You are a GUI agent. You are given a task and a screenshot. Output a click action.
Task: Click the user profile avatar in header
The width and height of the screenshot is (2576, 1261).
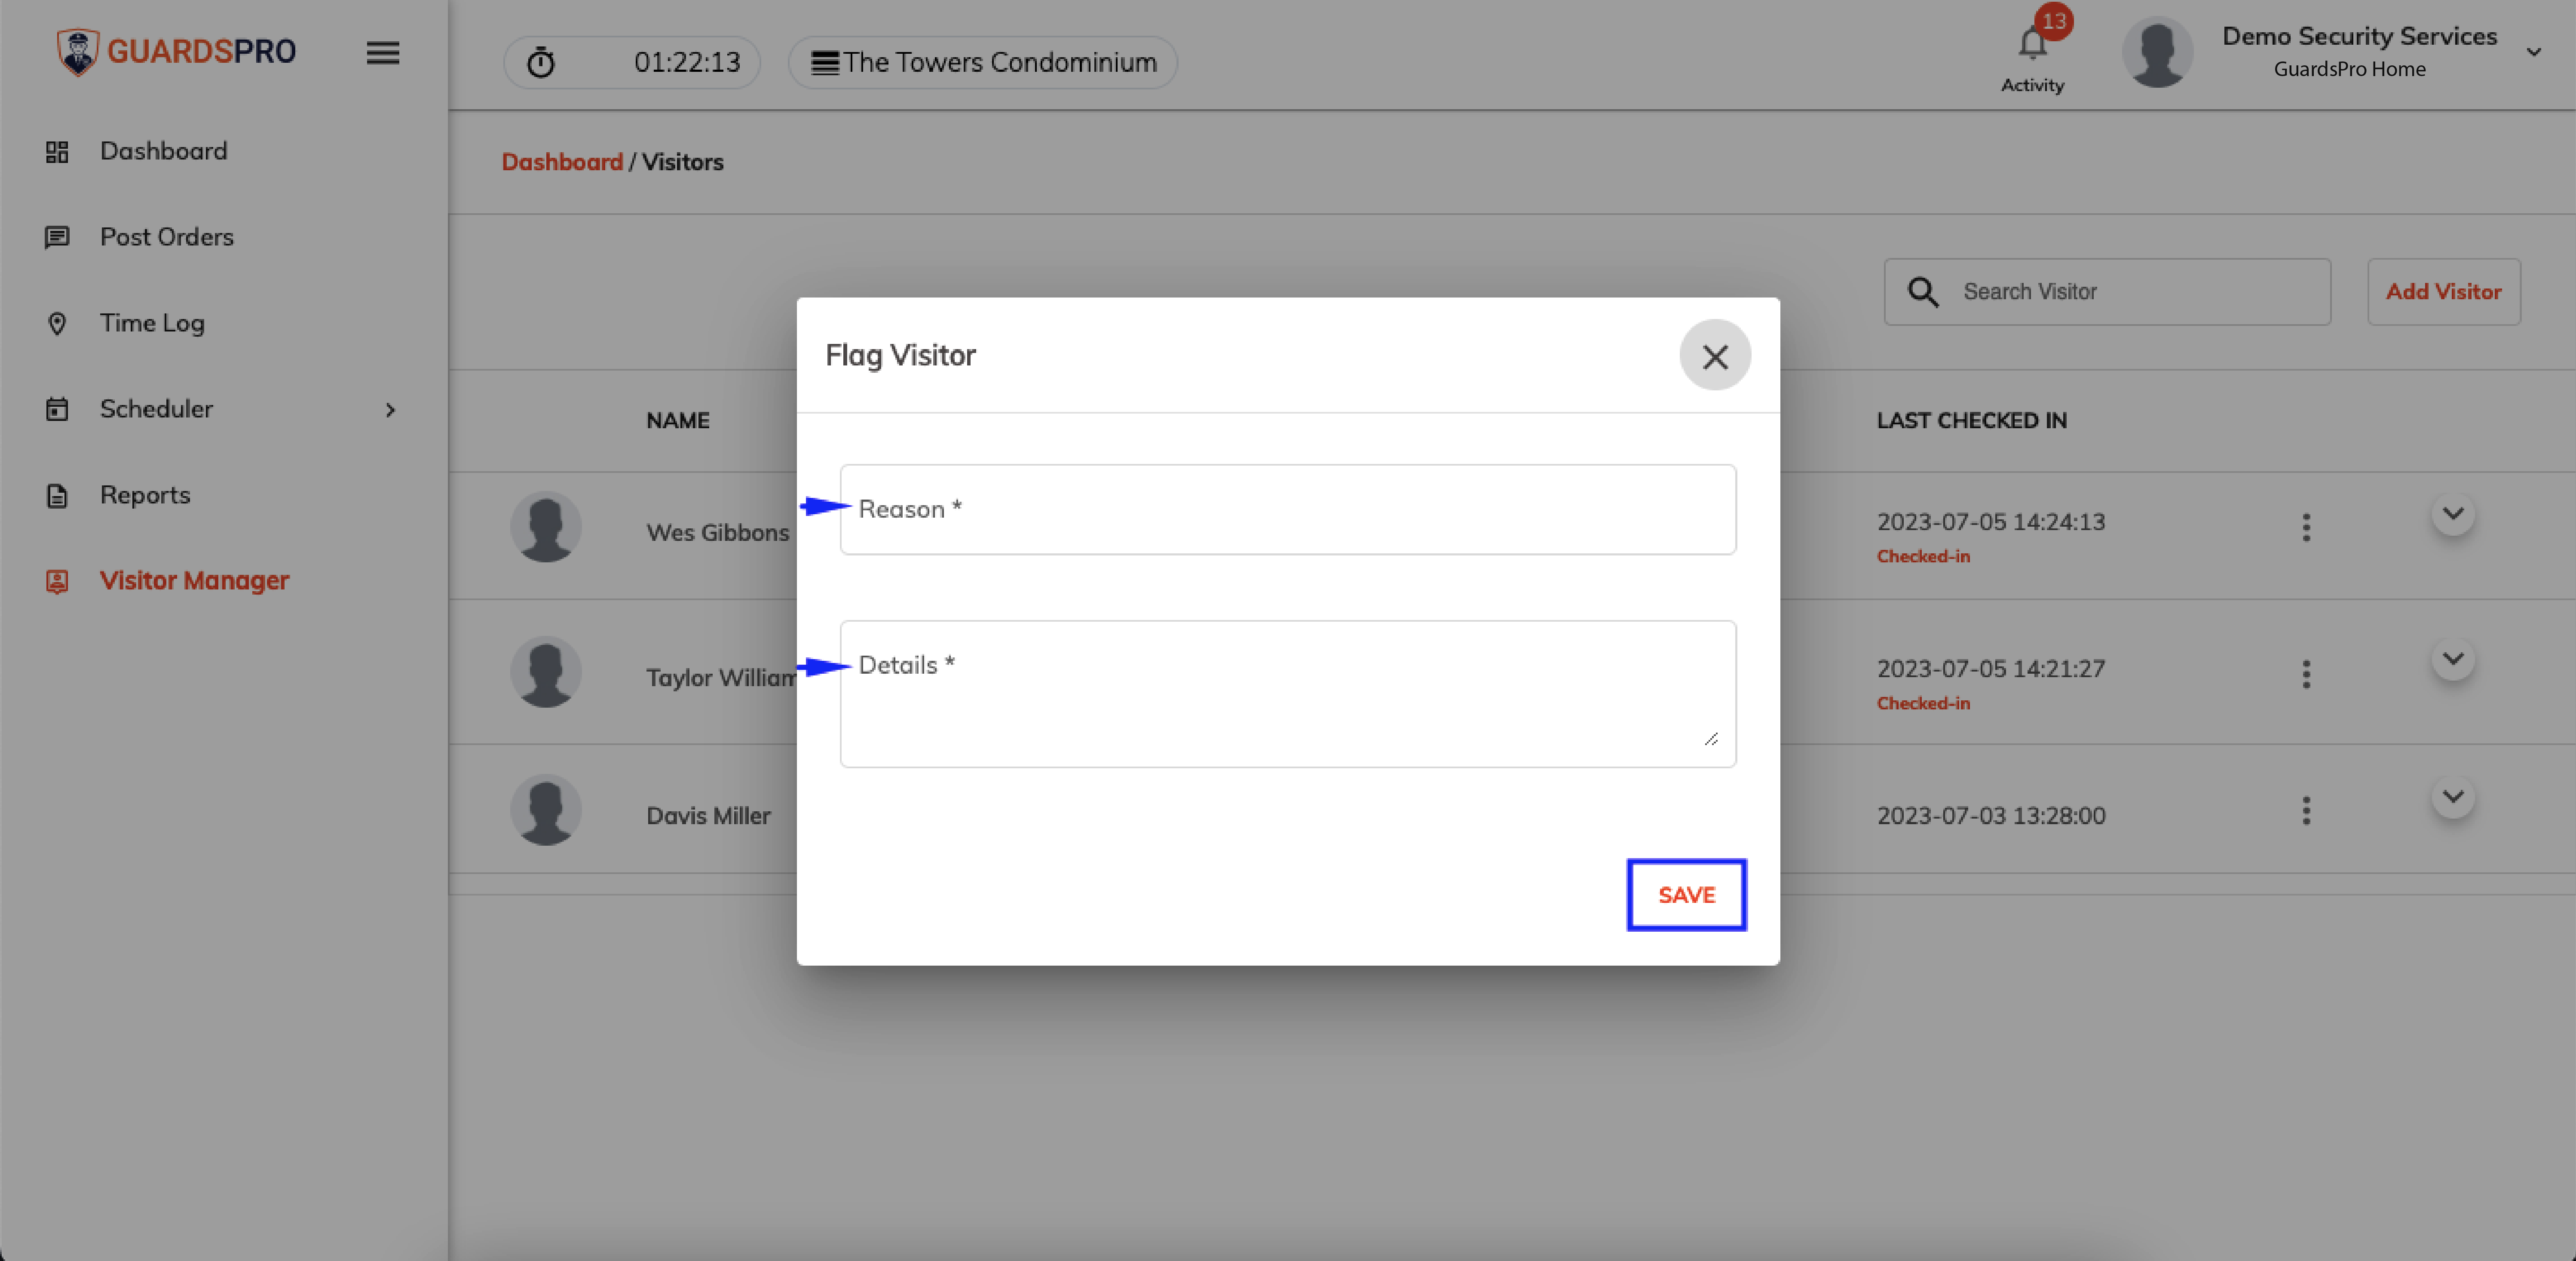point(2157,52)
